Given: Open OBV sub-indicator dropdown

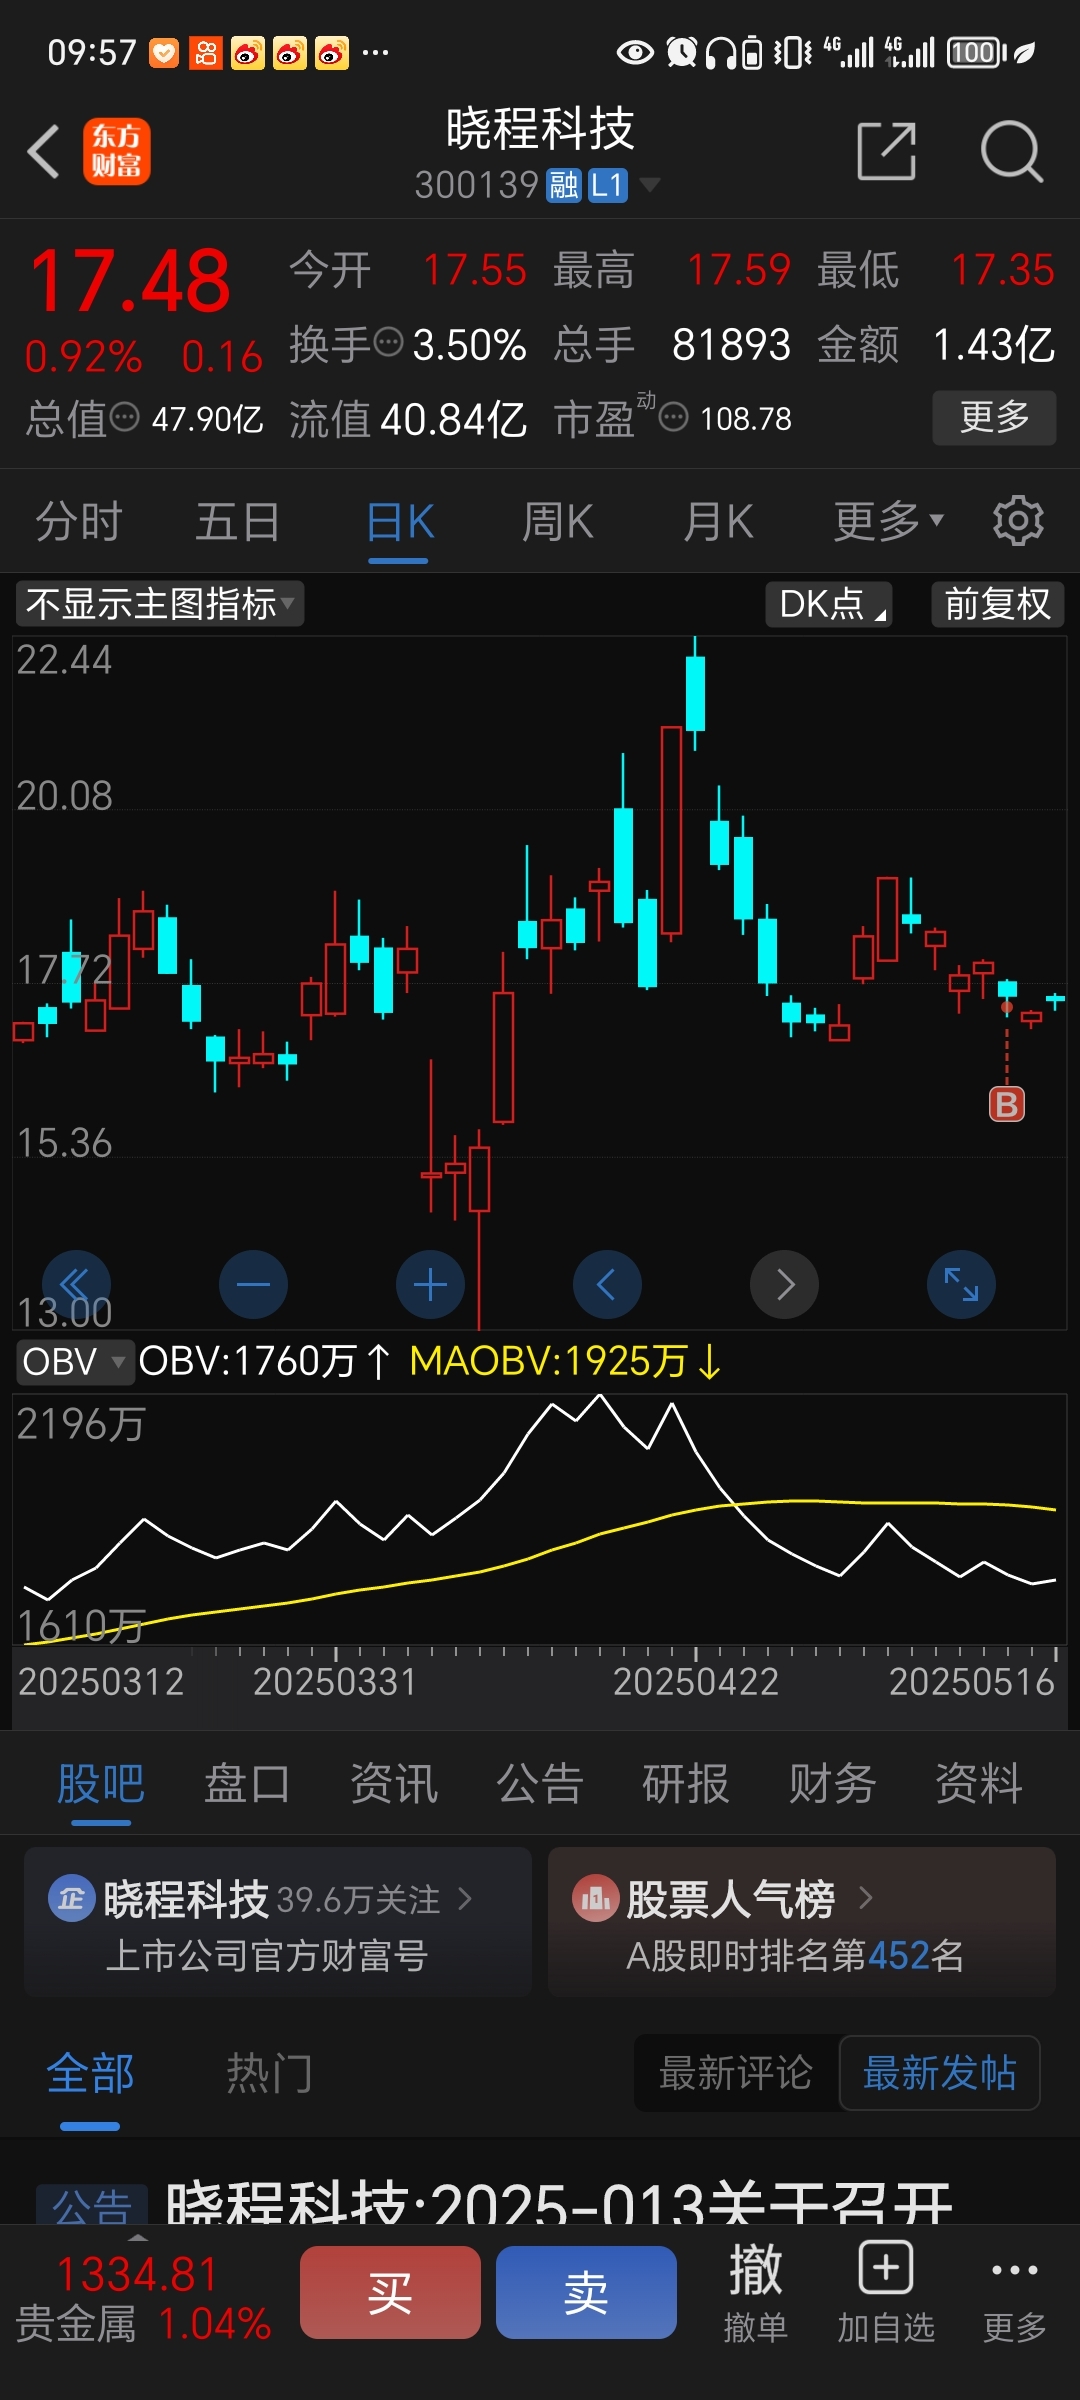Looking at the screenshot, I should 75,1362.
